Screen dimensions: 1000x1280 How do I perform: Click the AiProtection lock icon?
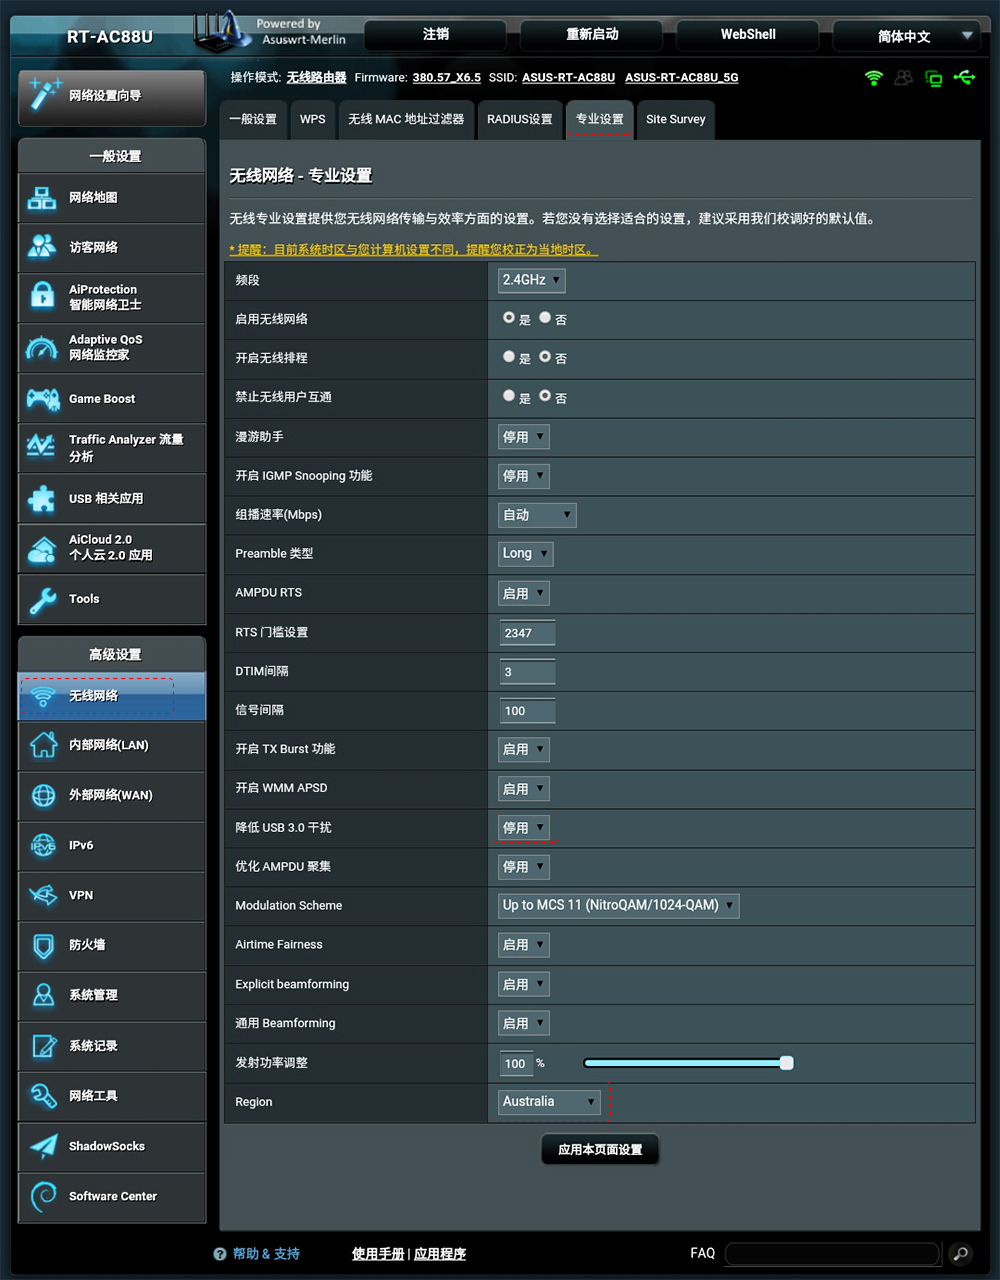pos(42,297)
